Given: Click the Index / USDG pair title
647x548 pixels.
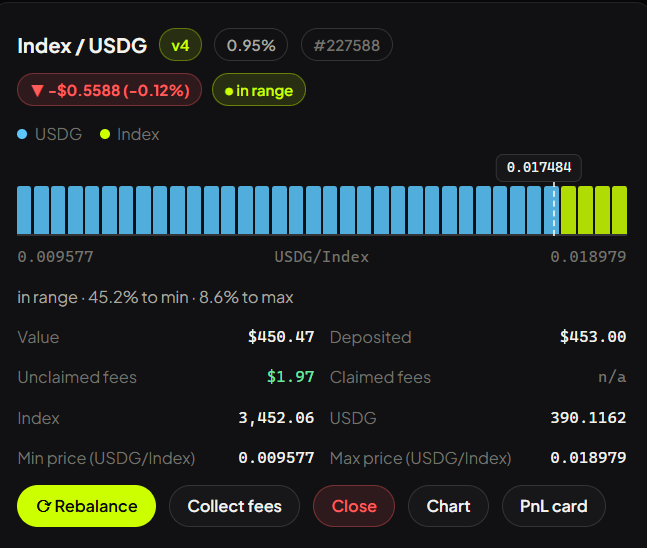Looking at the screenshot, I should (x=82, y=45).
